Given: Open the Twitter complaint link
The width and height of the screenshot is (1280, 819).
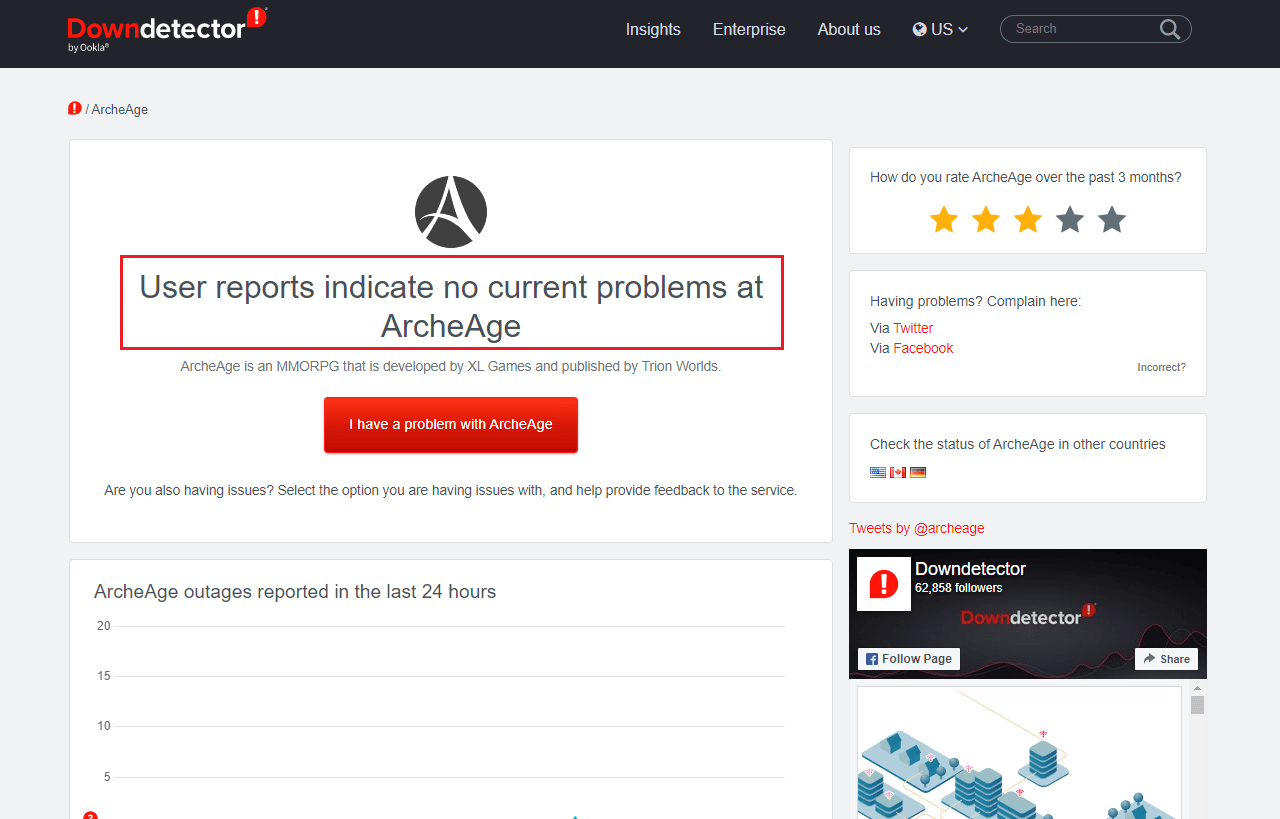Looking at the screenshot, I should [913, 328].
